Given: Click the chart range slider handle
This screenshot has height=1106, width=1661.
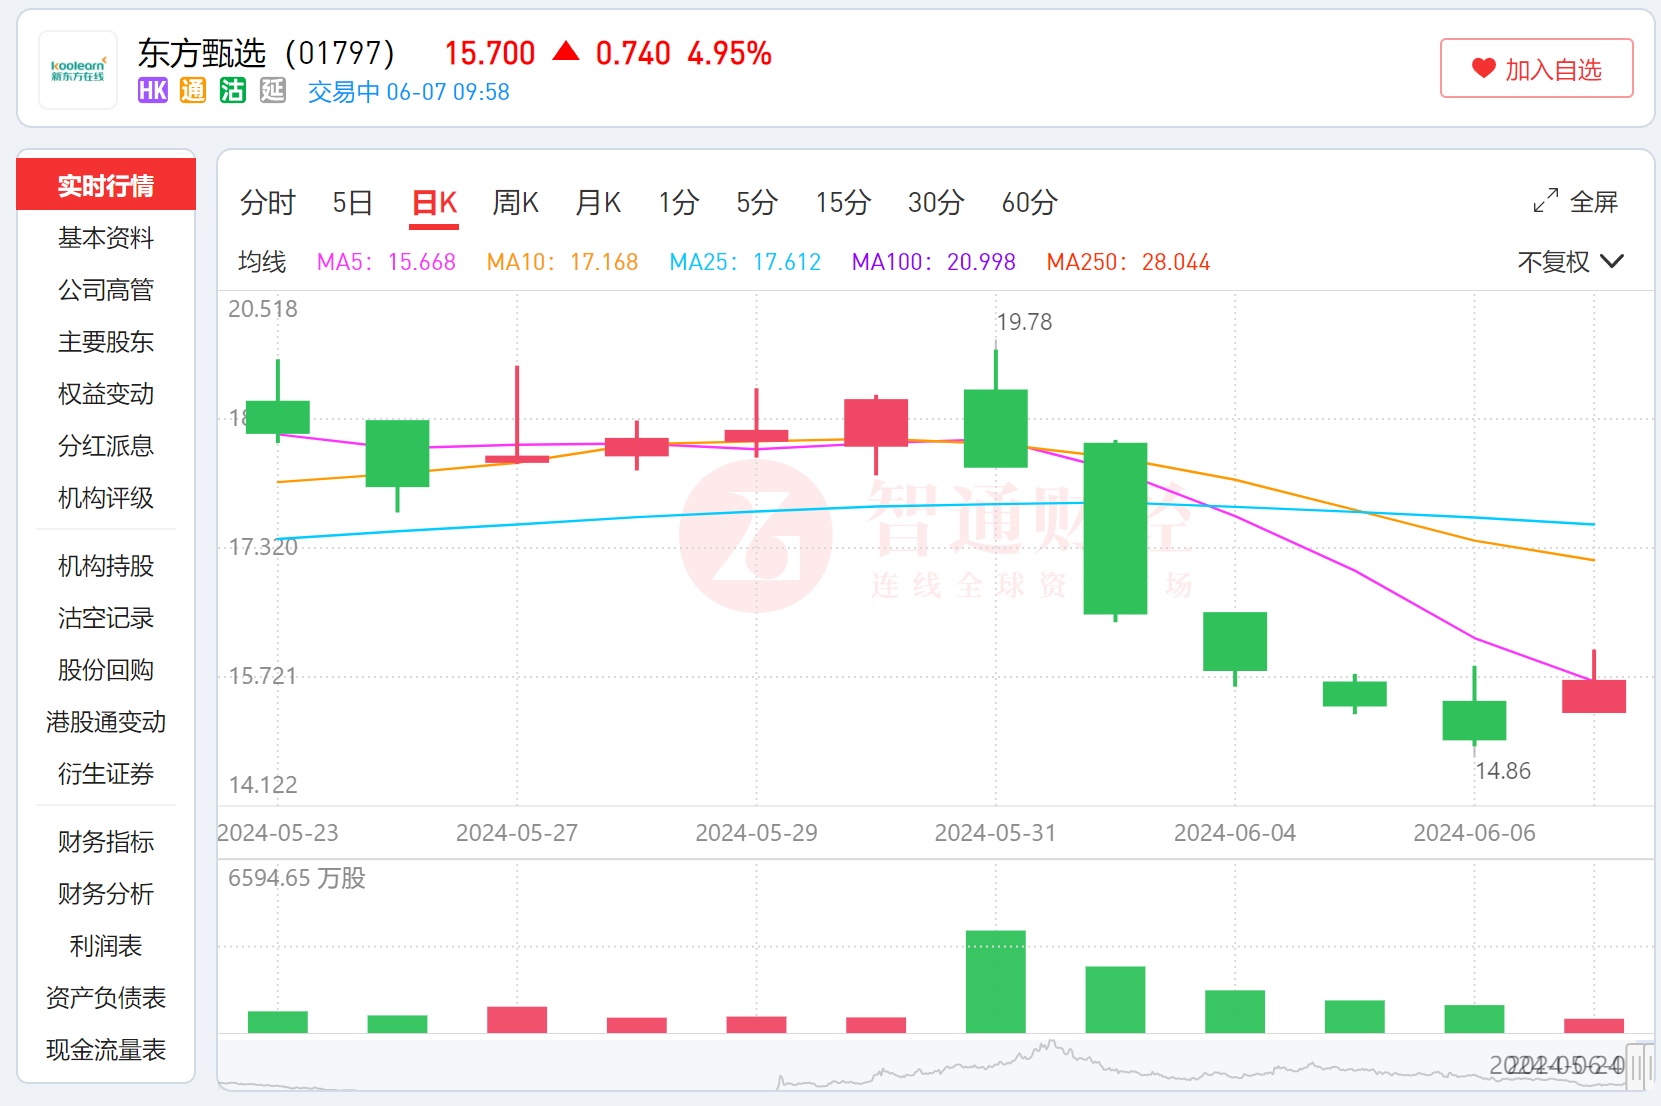Looking at the screenshot, I should 1639,1066.
